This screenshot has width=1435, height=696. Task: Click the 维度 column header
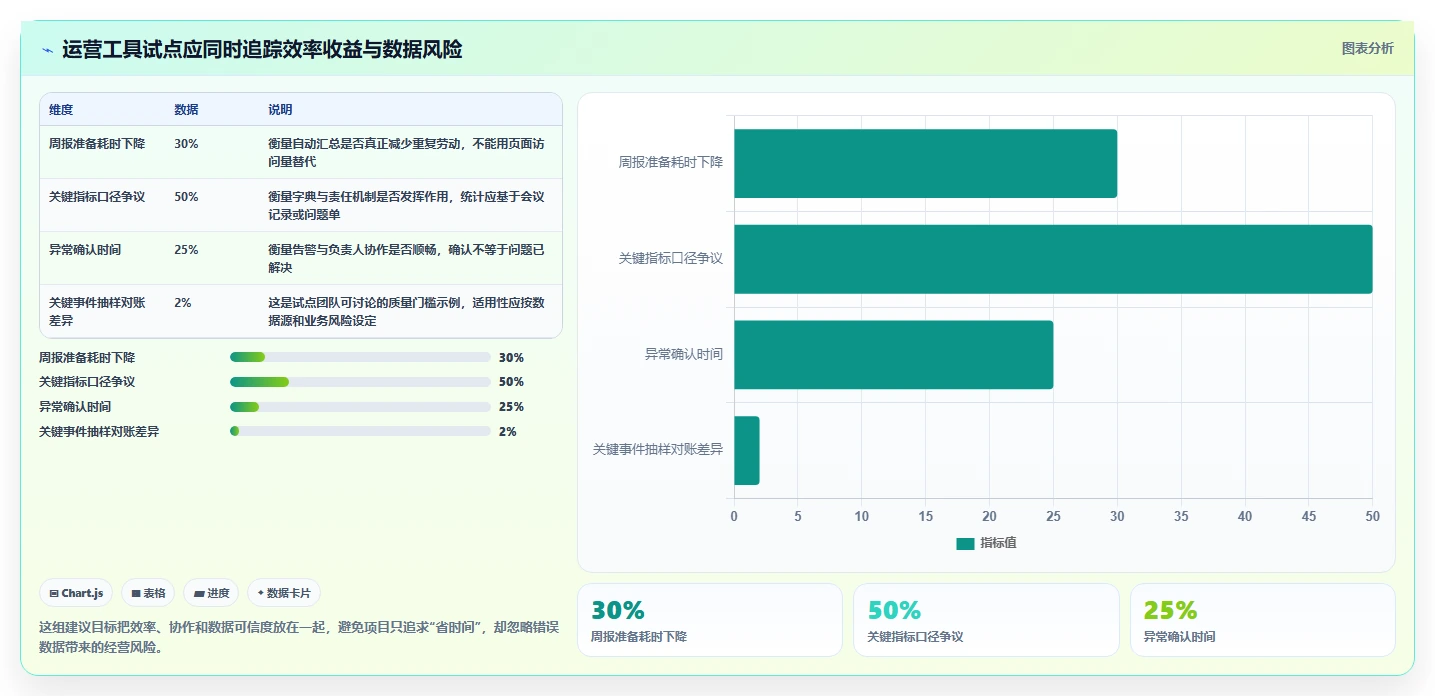pyautogui.click(x=61, y=110)
